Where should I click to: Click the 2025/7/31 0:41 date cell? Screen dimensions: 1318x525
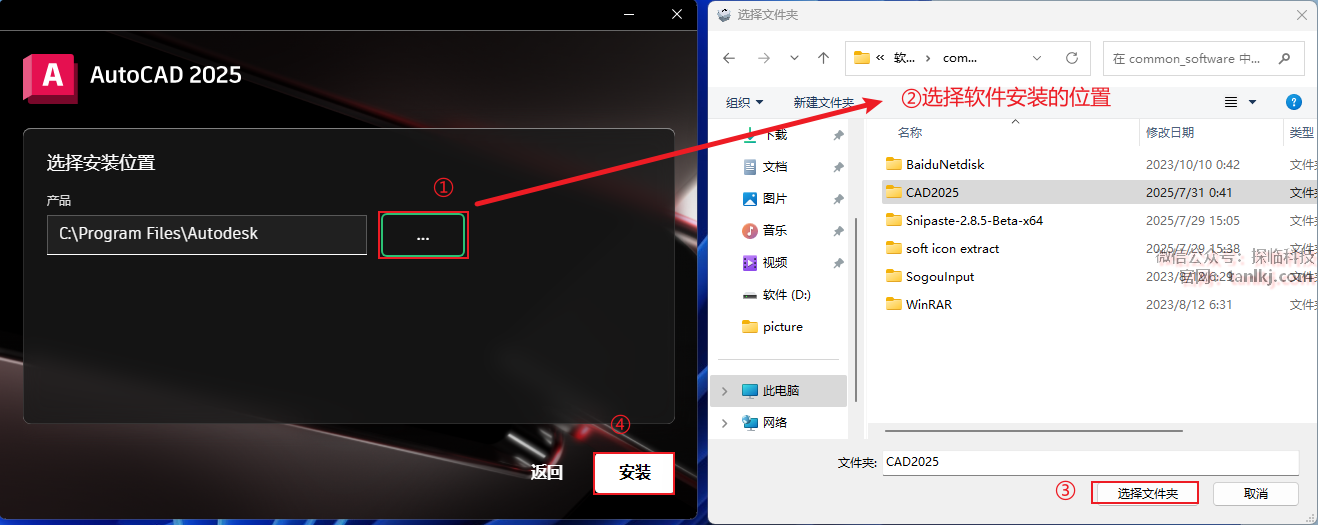point(1188,192)
